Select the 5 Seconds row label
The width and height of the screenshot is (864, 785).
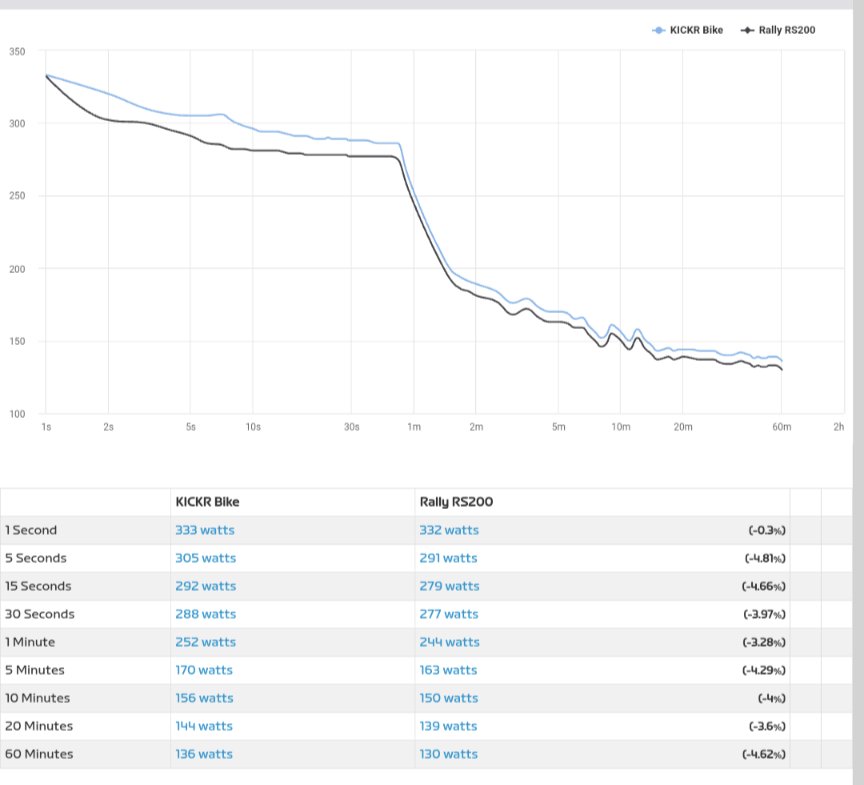pyautogui.click(x=36, y=558)
